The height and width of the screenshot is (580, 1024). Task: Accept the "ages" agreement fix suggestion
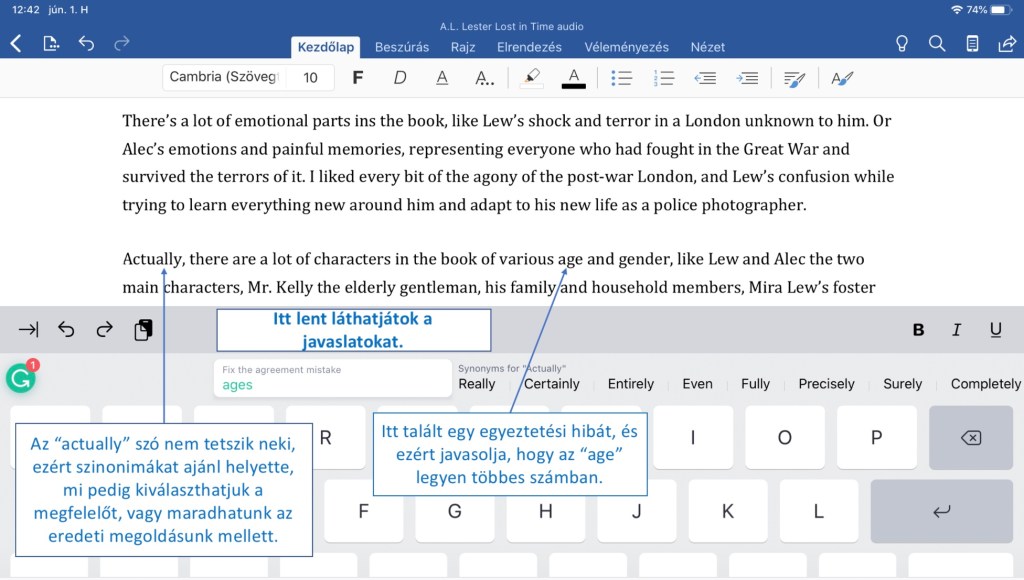pos(332,378)
